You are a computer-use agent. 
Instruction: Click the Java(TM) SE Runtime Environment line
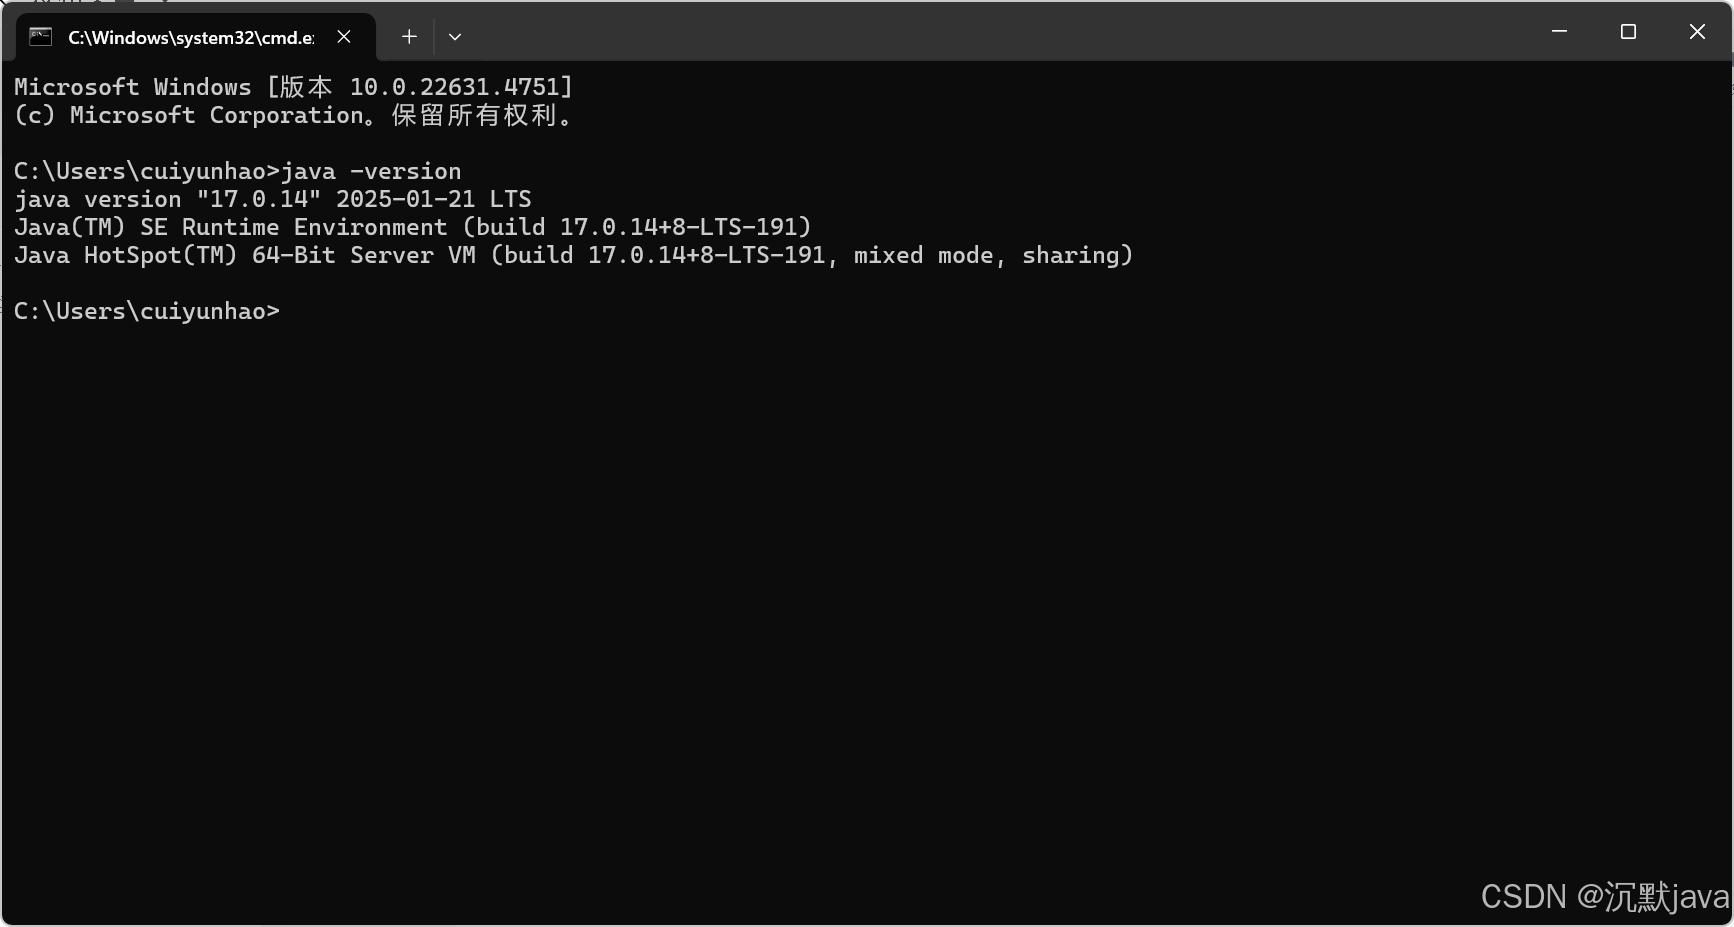pyautogui.click(x=413, y=227)
